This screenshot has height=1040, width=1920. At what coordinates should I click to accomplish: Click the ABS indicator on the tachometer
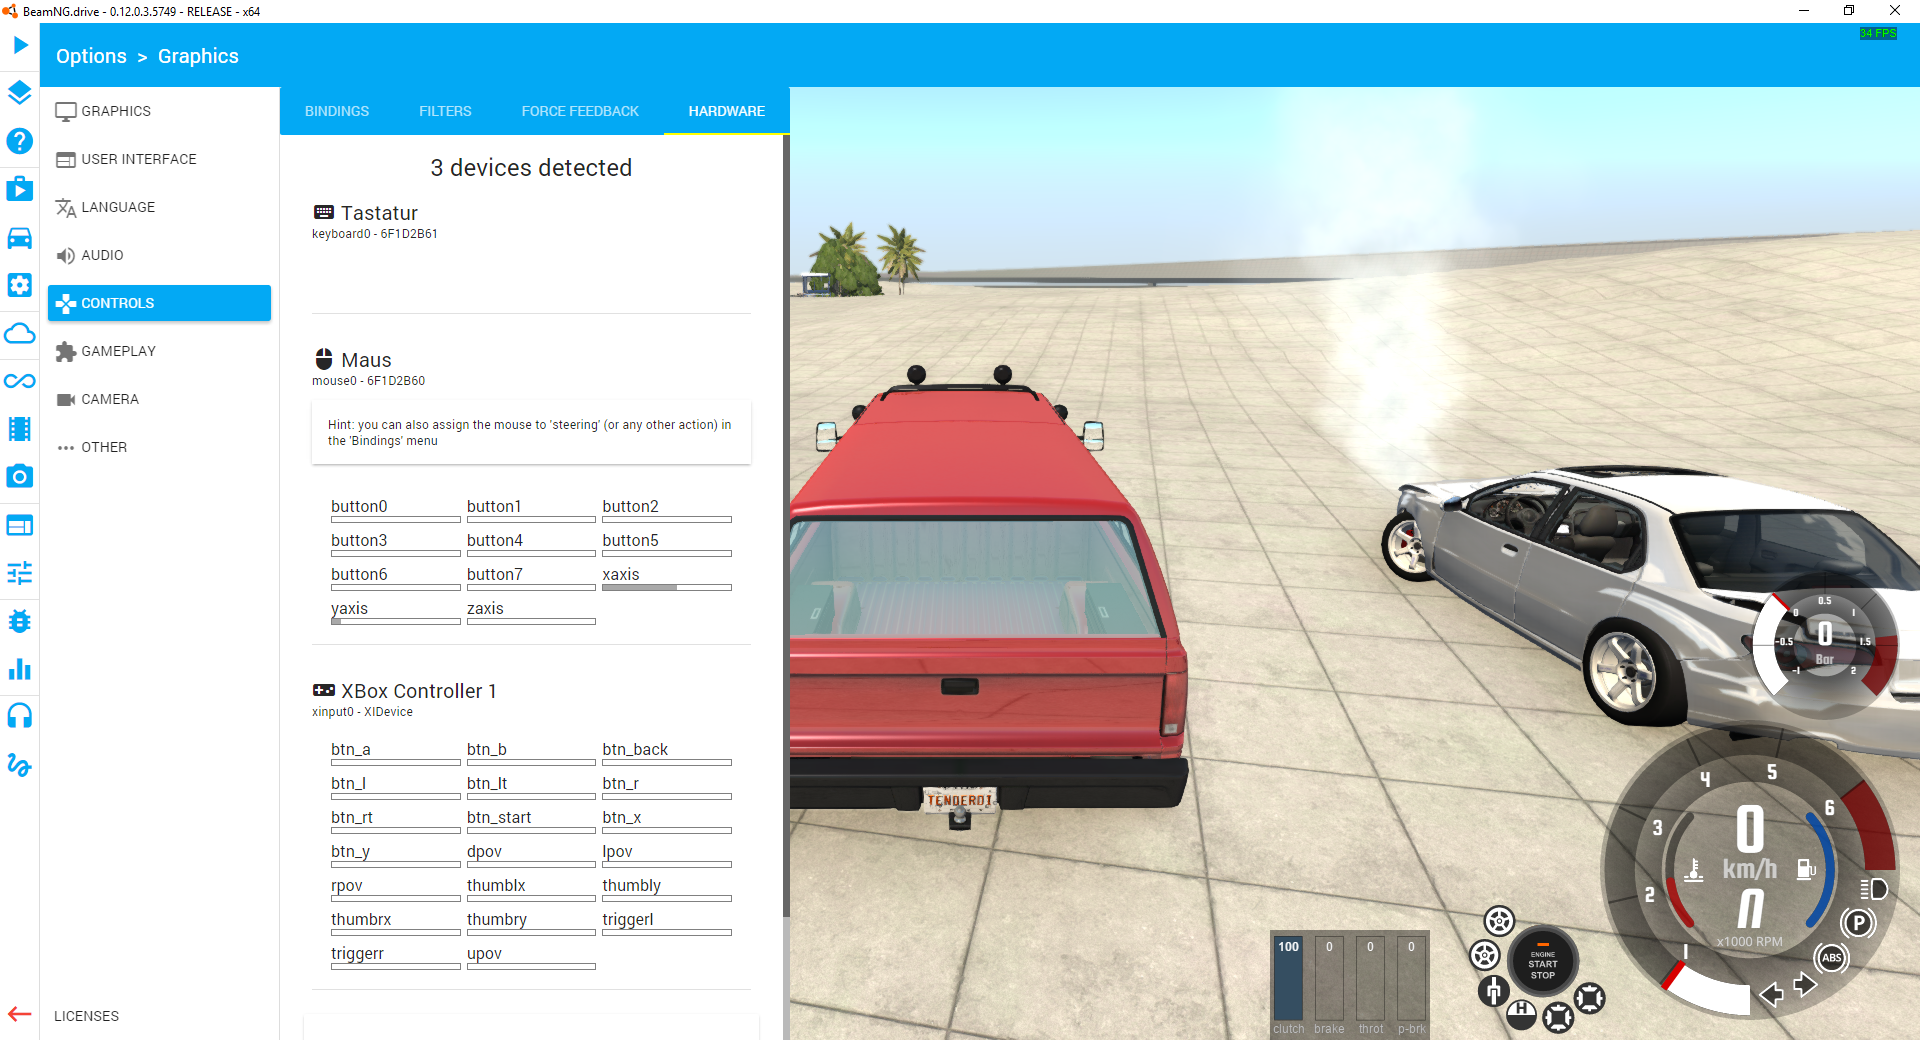(1831, 958)
